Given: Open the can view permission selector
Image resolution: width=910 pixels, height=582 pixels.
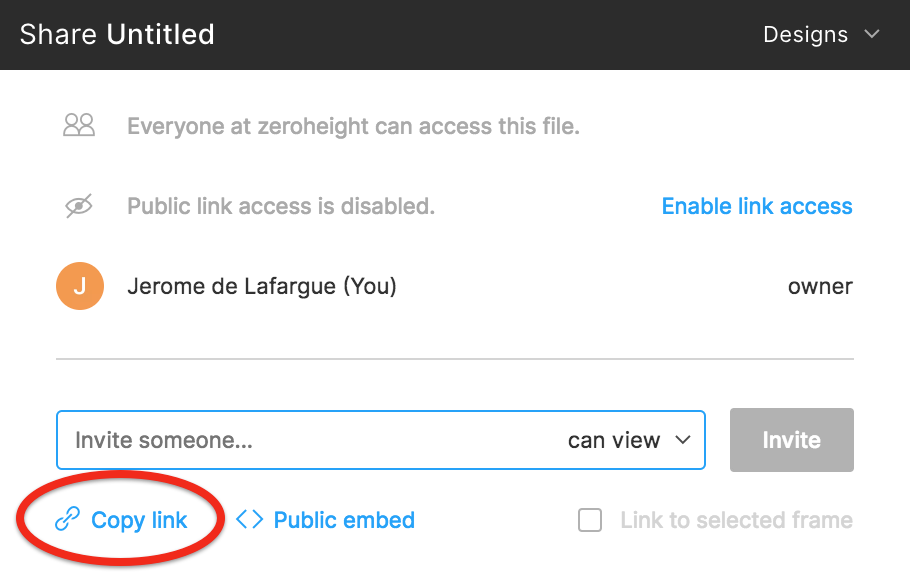Looking at the screenshot, I should click(x=629, y=440).
